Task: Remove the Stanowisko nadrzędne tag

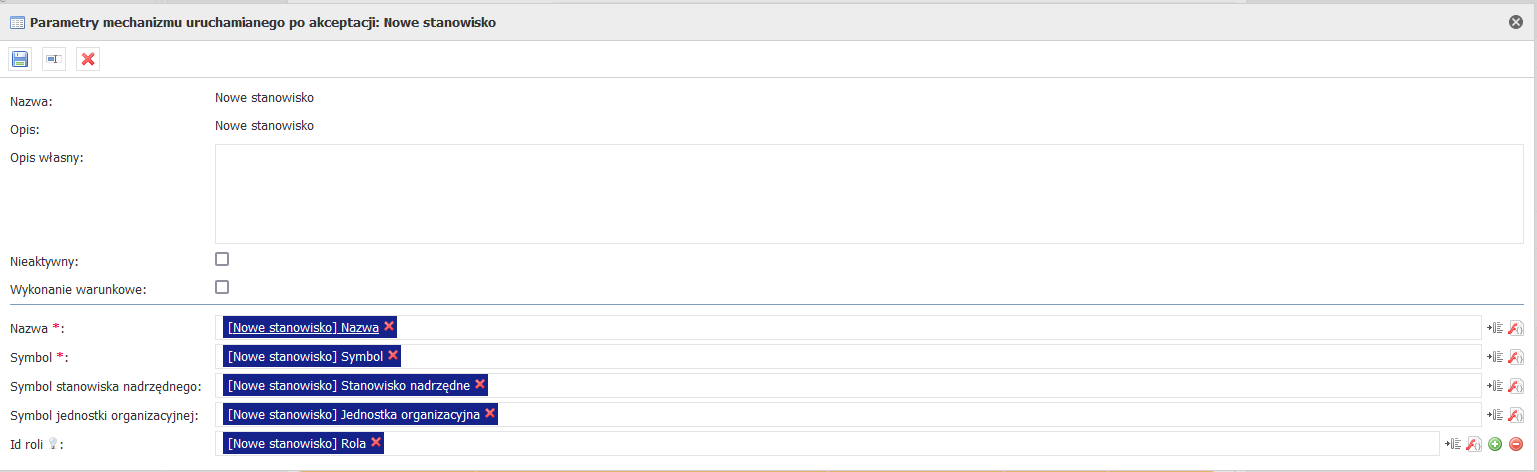Action: (x=480, y=384)
